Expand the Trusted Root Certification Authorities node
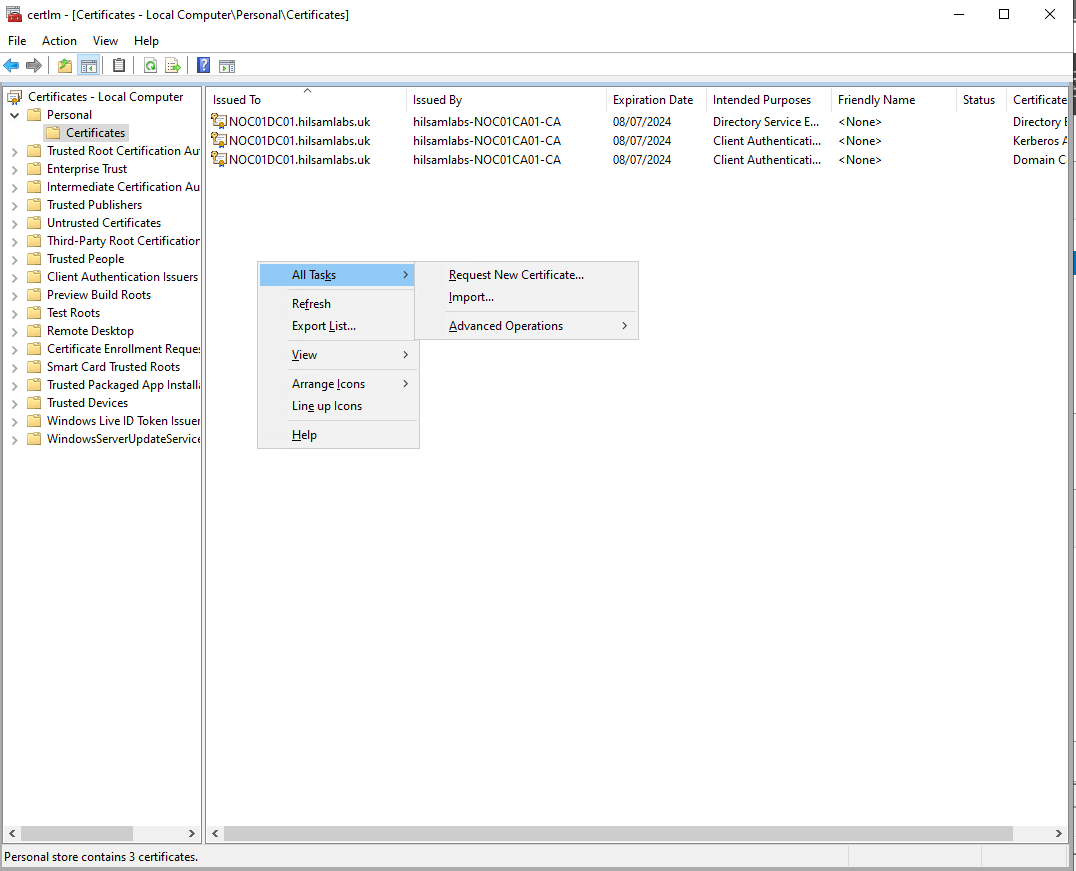 (14, 152)
